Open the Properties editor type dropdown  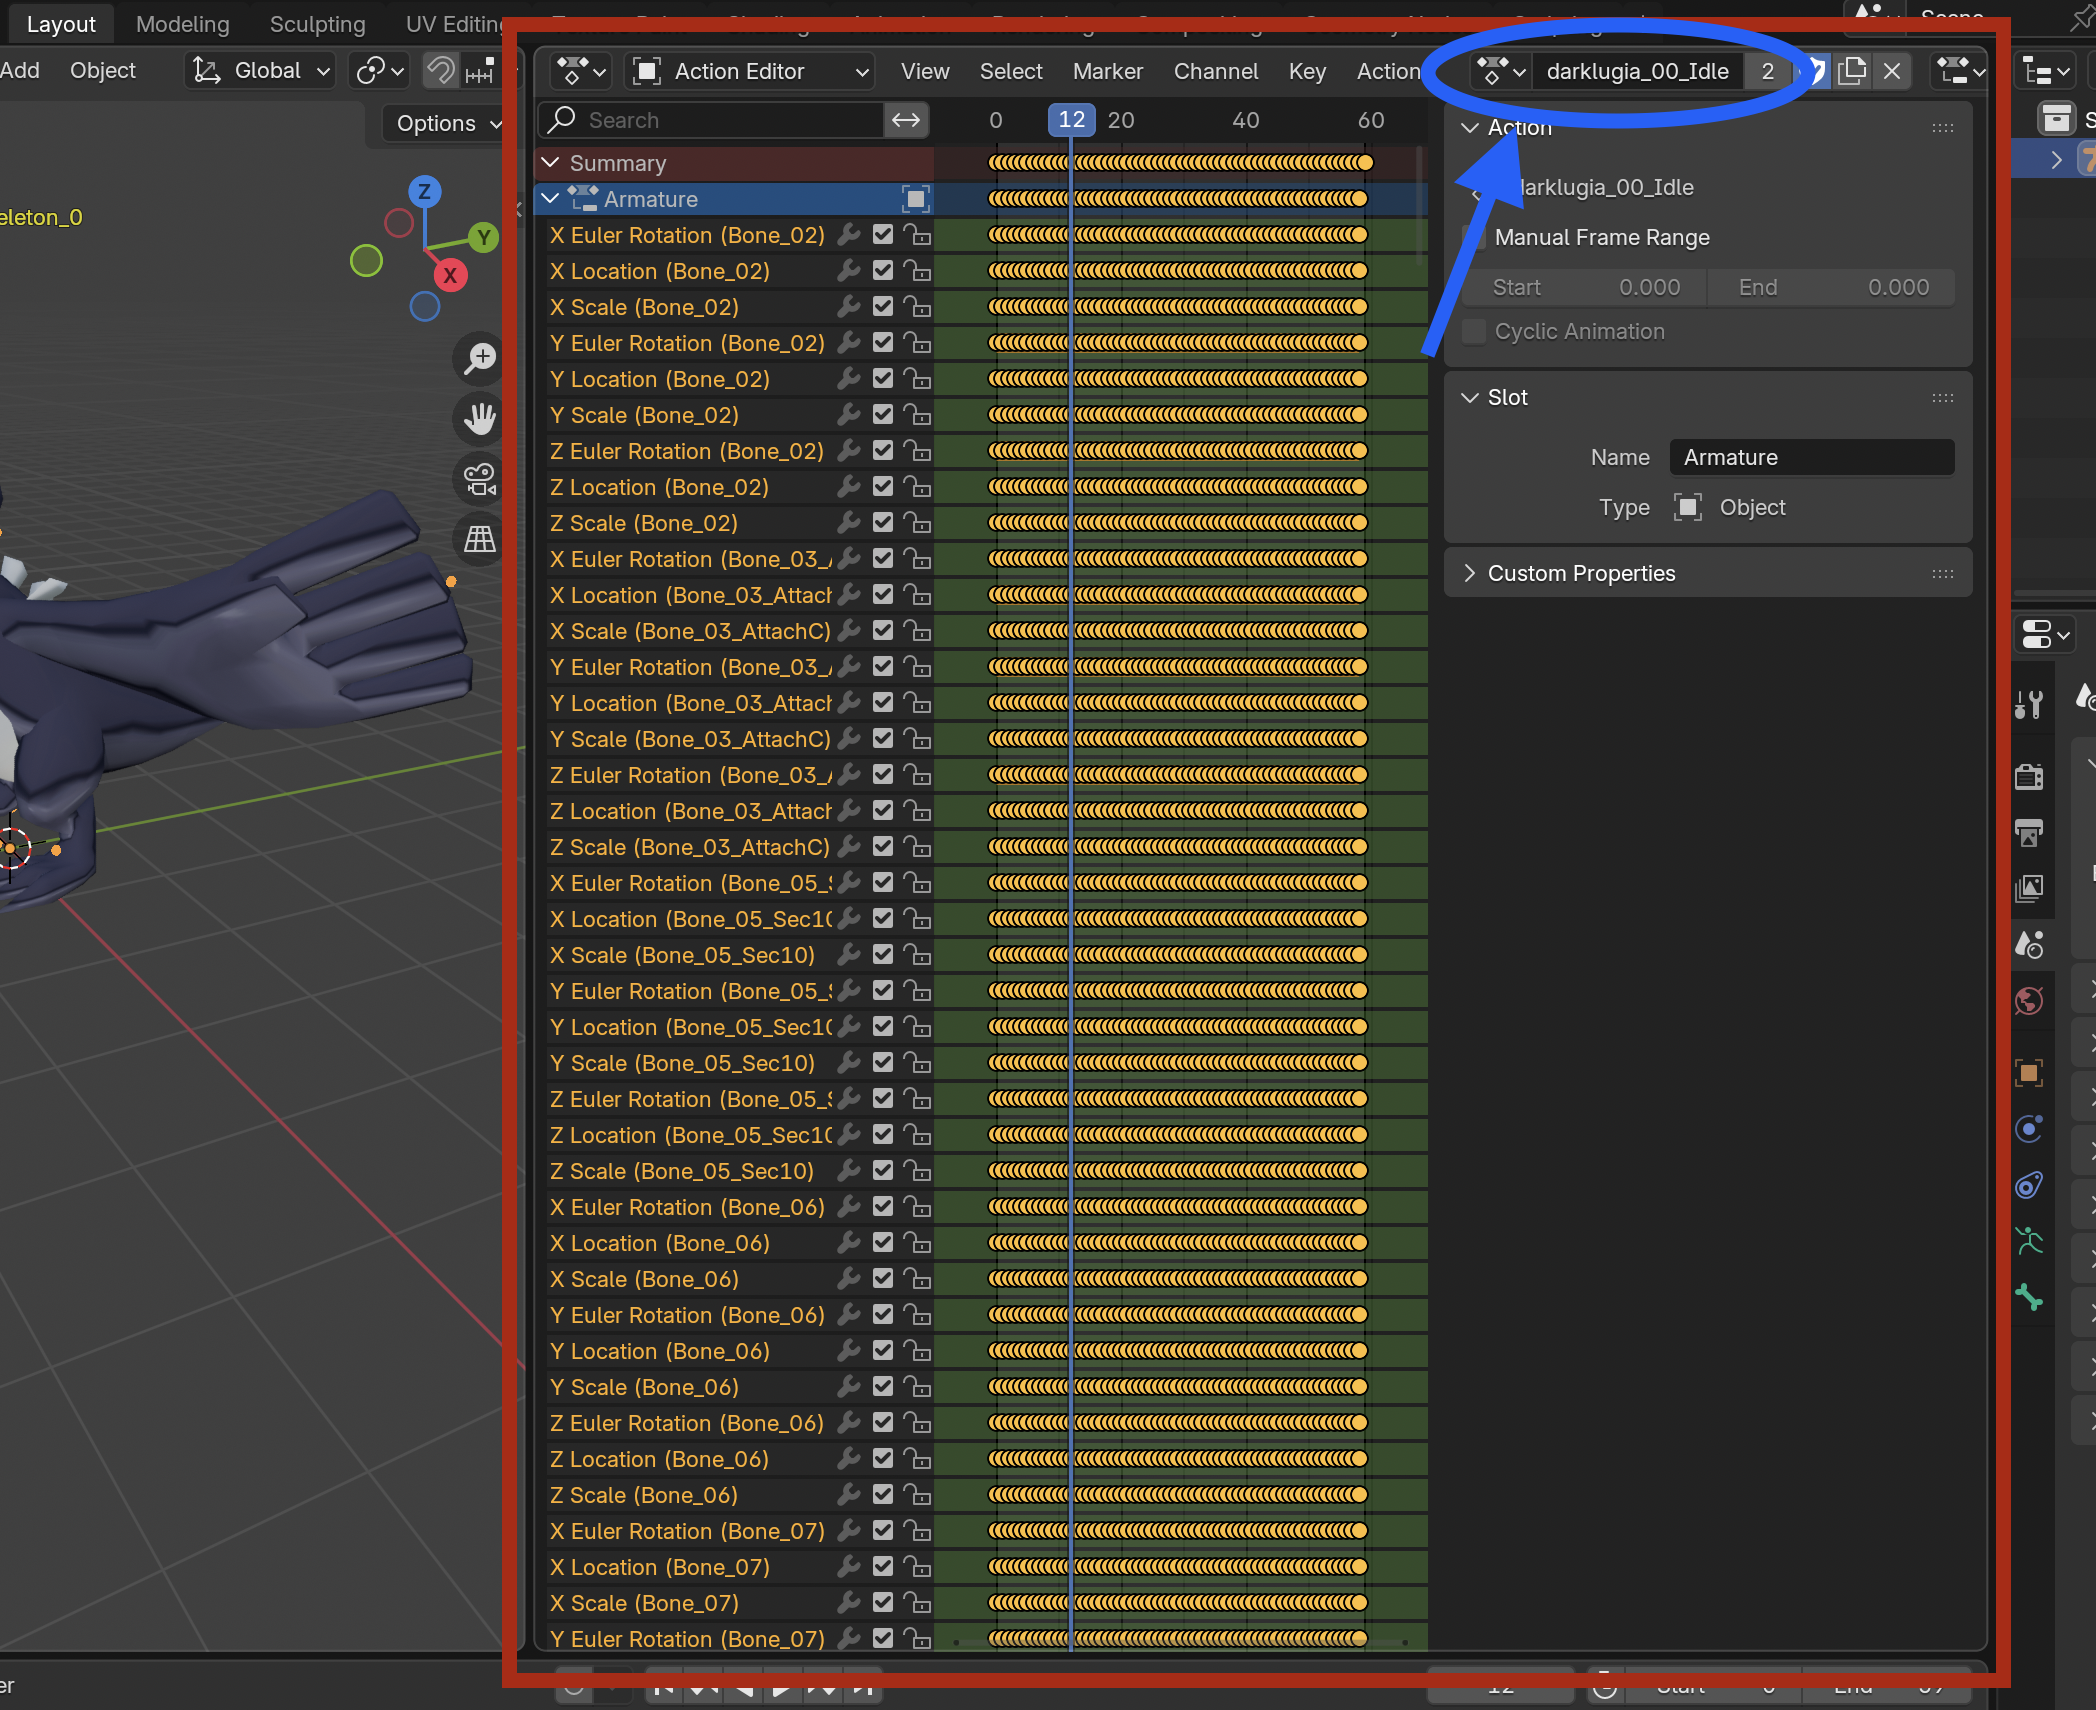2046,634
